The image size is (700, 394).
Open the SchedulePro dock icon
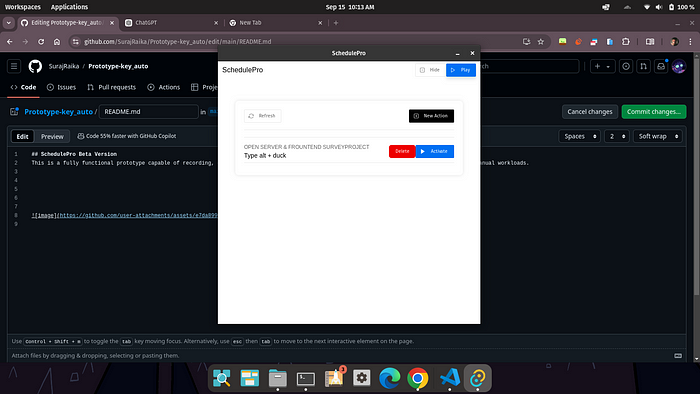pyautogui.click(x=478, y=378)
